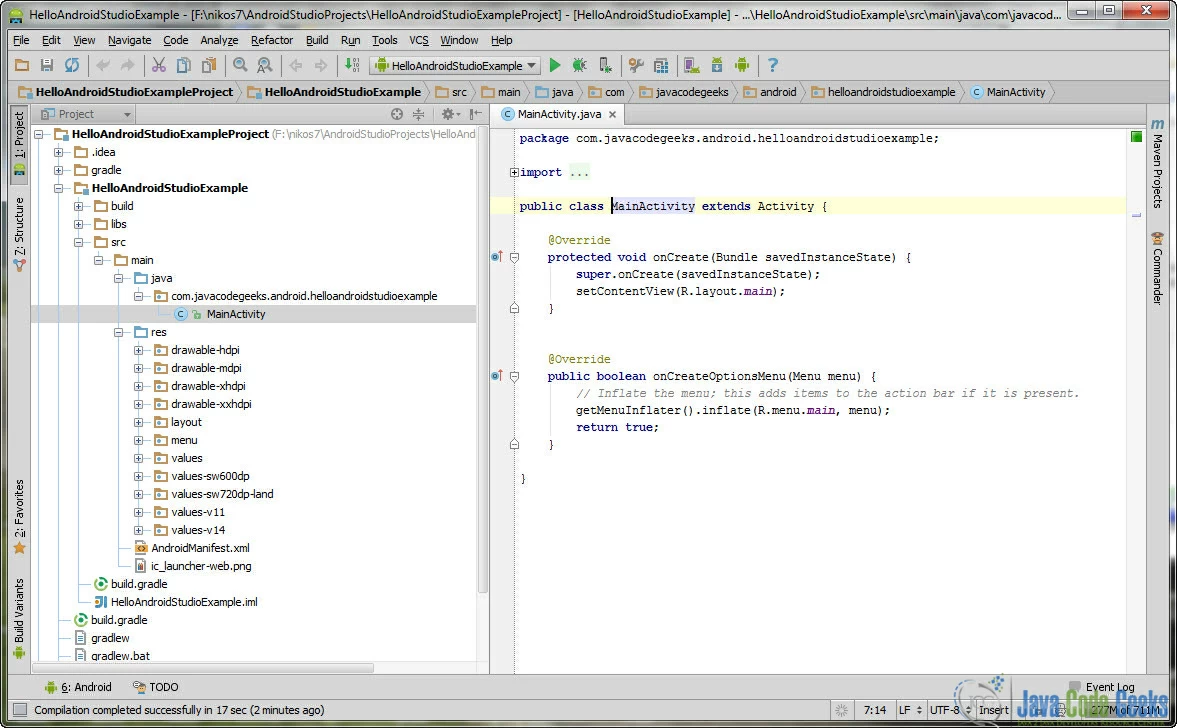This screenshot has width=1177, height=728.
Task: Open the Refactor menu
Action: tap(272, 40)
